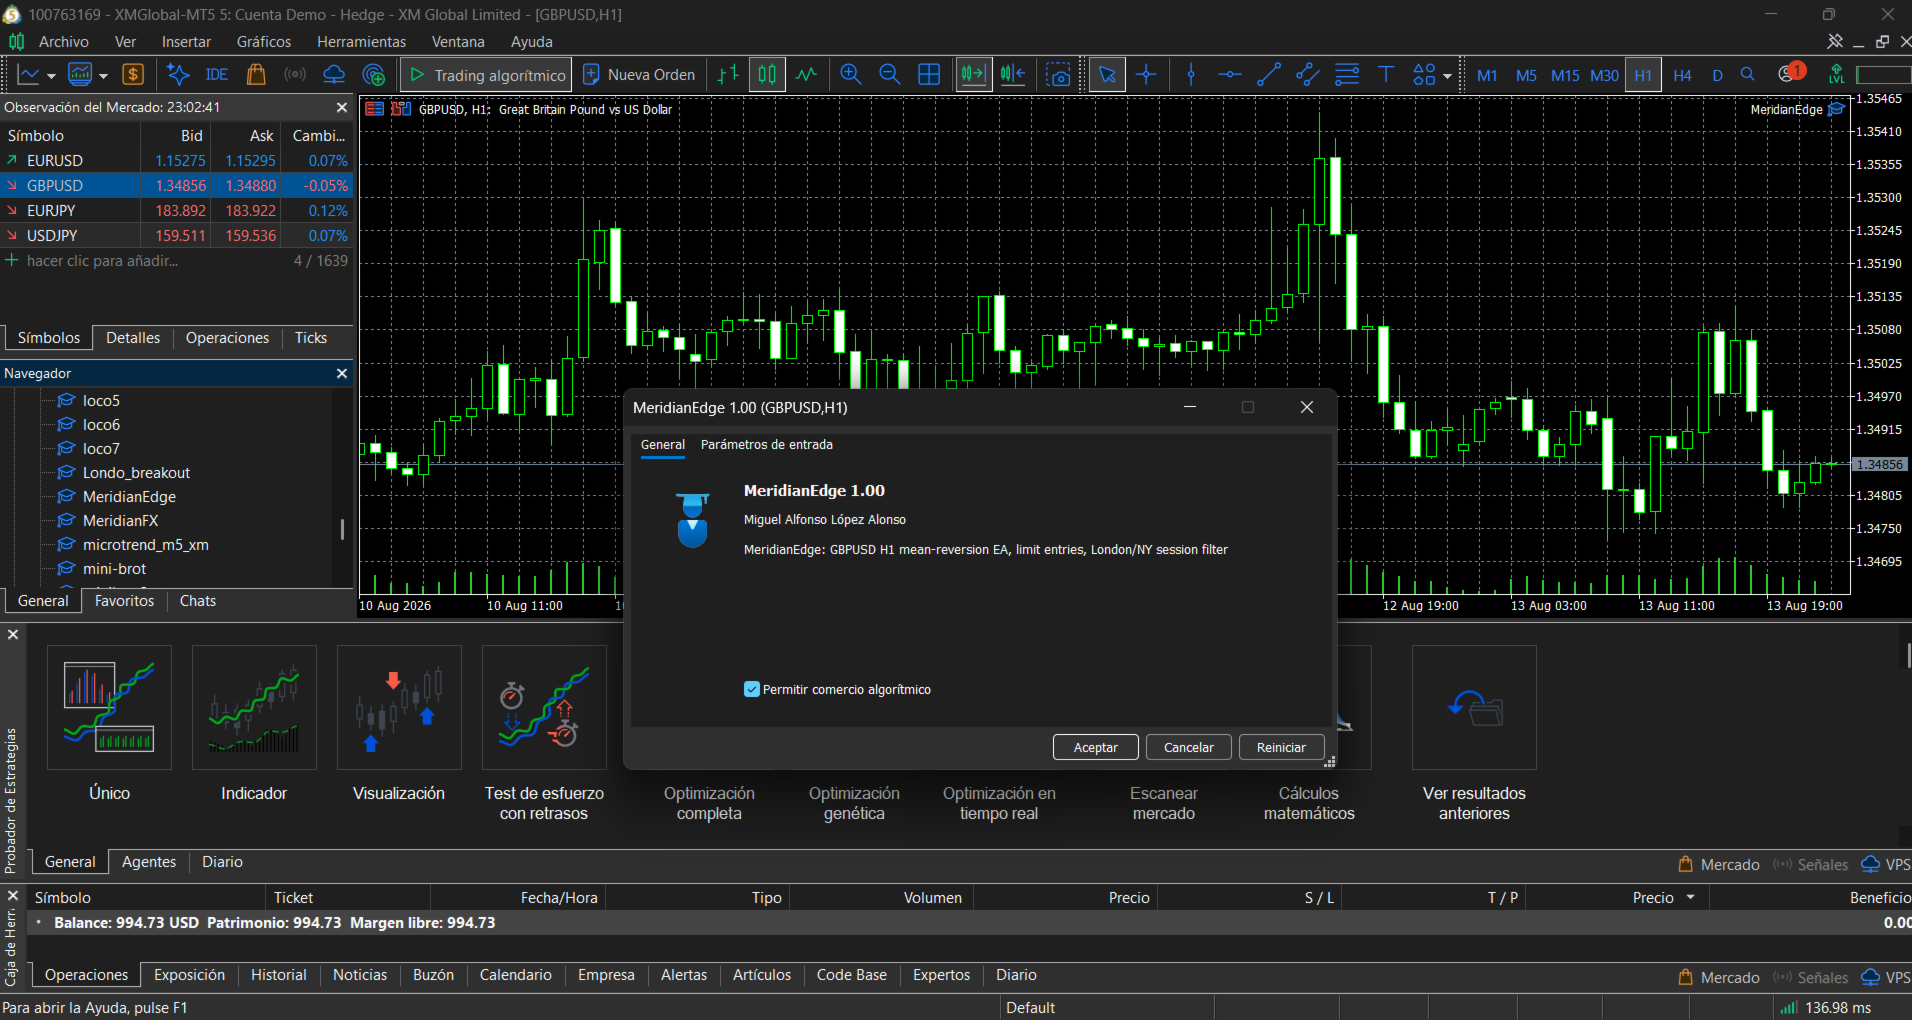Viewport: 1912px width, 1020px height.
Task: Select Londo_breakout in Navigator tree
Action: tap(136, 473)
